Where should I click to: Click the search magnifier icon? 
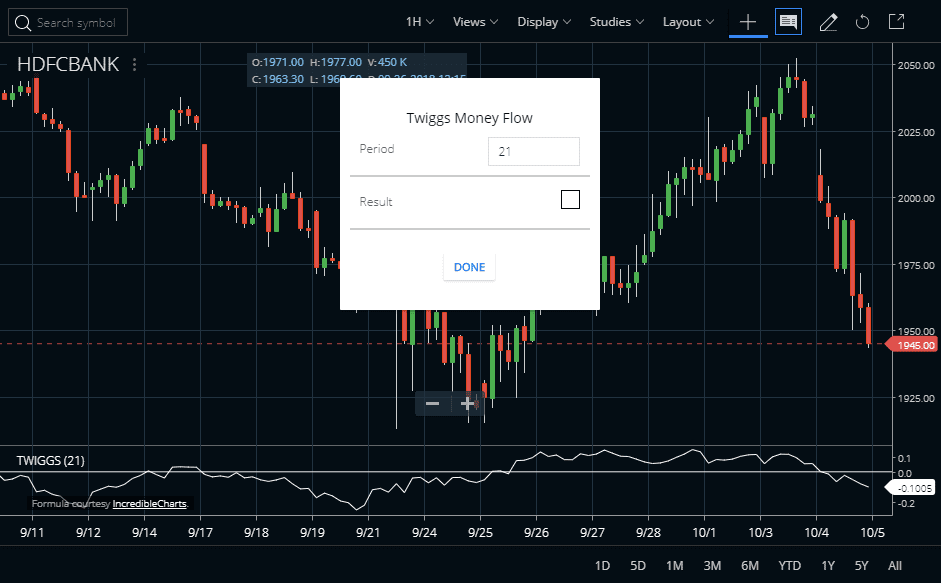23,23
